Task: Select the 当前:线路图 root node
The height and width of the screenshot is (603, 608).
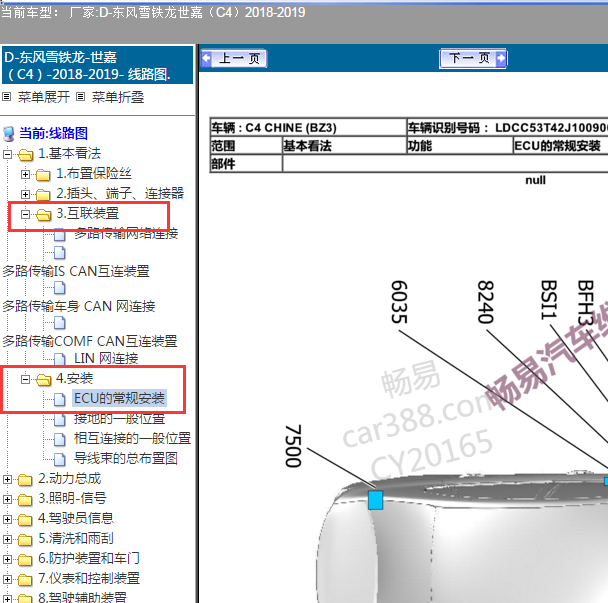Action: tap(54, 133)
